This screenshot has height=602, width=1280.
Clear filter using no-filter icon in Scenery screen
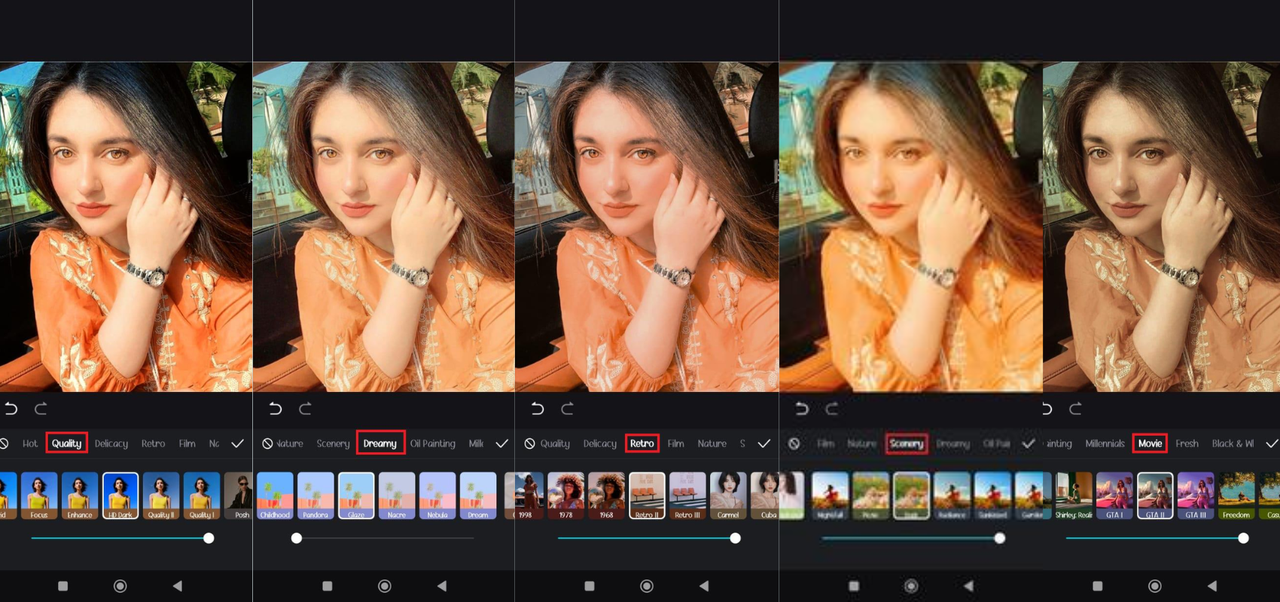tap(794, 443)
